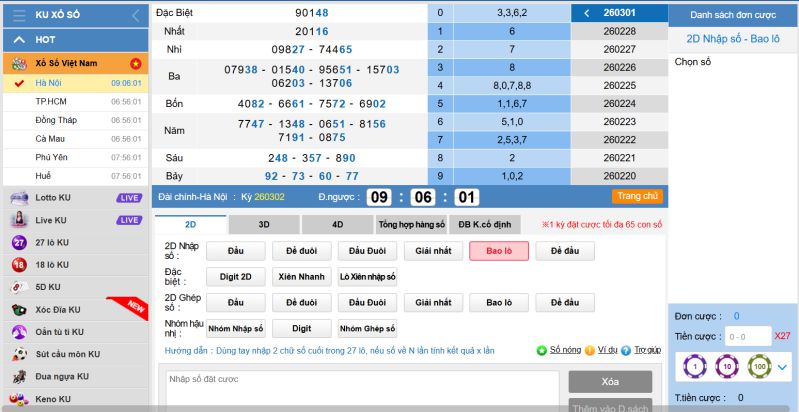The image size is (799, 412).
Task: Choose Nhóm Ghép số option
Action: click(367, 328)
